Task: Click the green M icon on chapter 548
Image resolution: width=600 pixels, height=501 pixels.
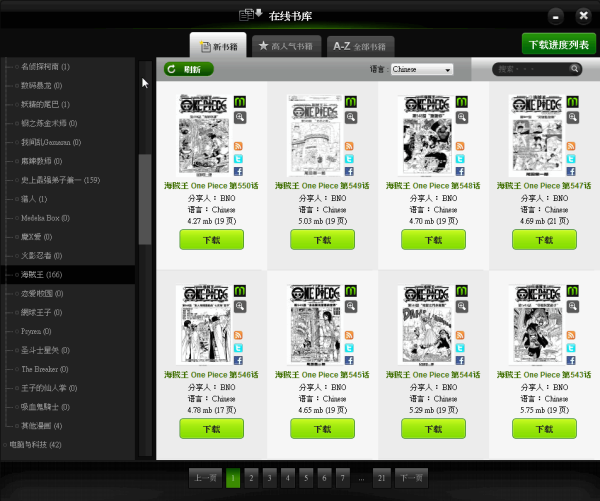Action: (462, 102)
